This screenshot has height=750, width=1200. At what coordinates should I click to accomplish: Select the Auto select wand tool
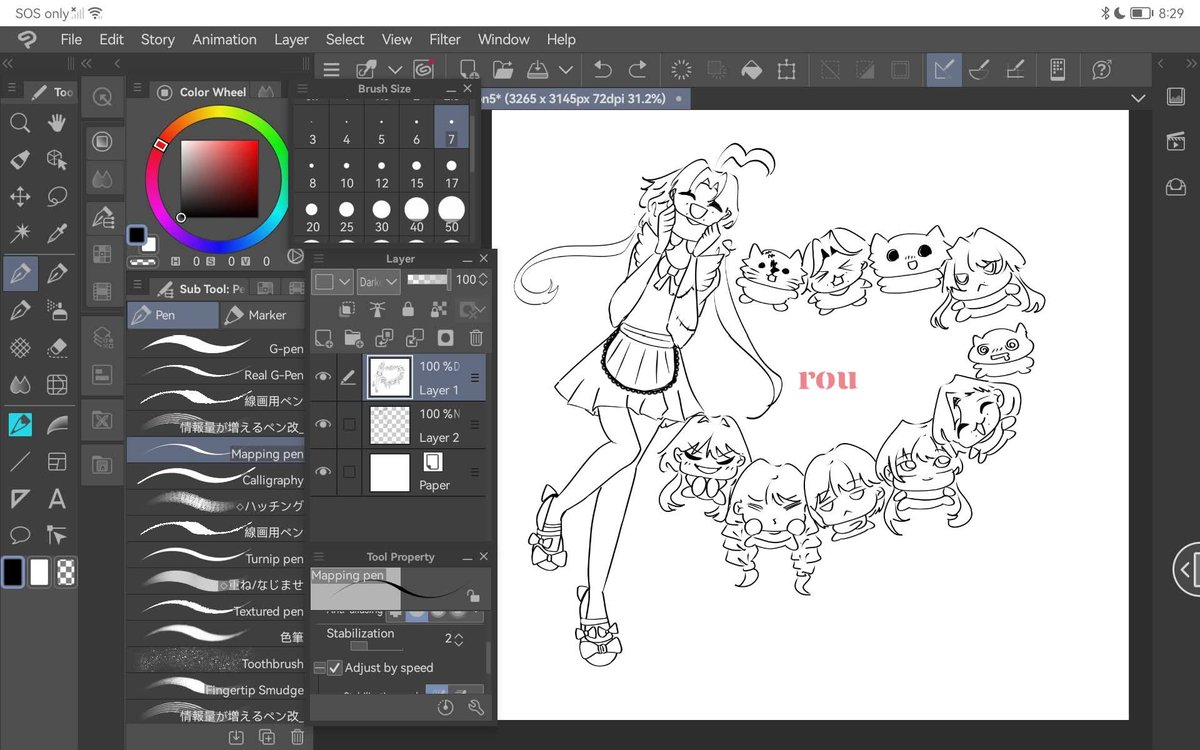click(19, 234)
